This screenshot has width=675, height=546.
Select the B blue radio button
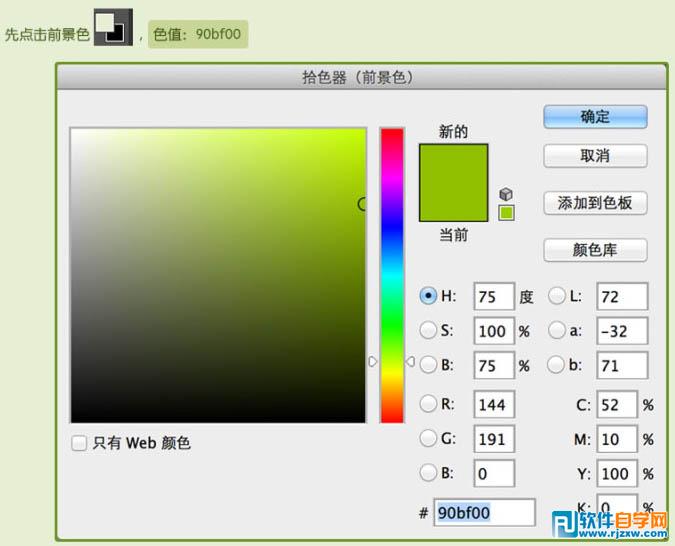pos(428,473)
